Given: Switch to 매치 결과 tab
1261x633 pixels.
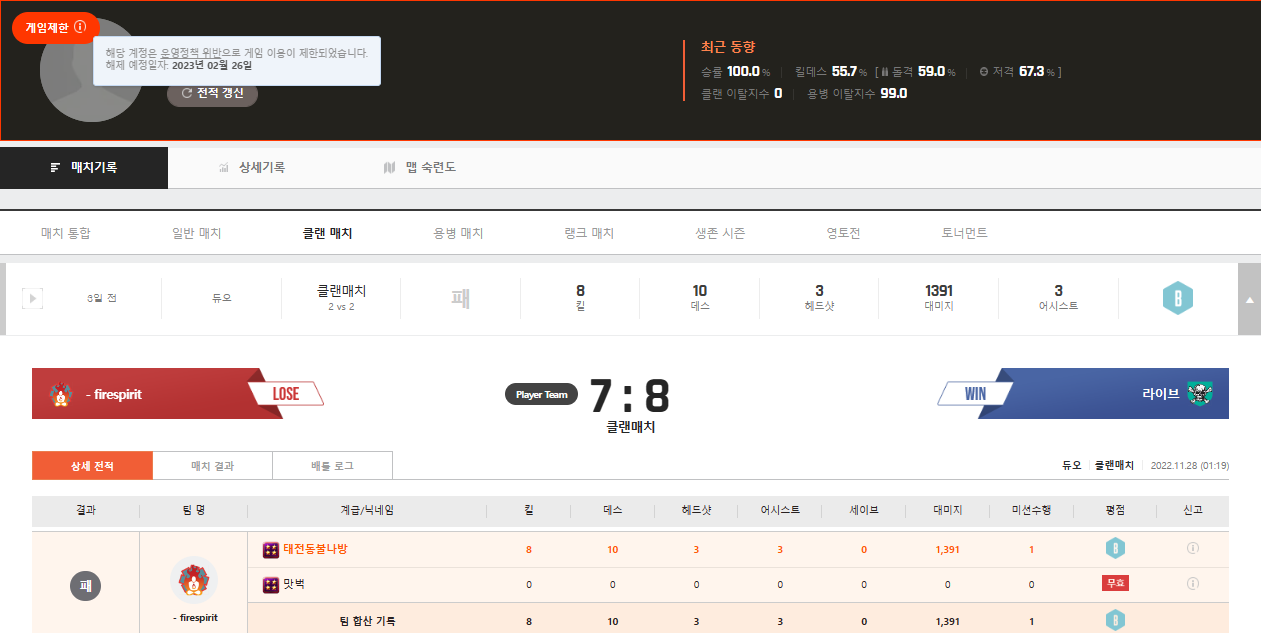Looking at the screenshot, I should click(x=212, y=466).
